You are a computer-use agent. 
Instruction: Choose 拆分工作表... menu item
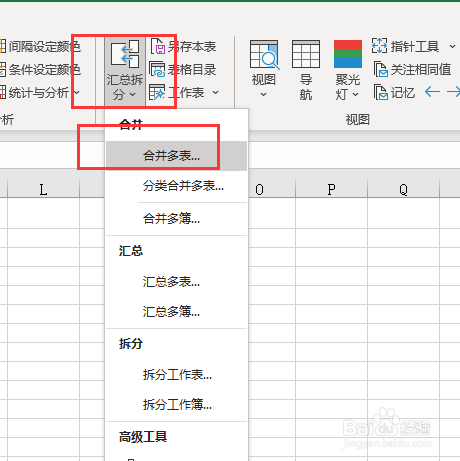pos(176,375)
